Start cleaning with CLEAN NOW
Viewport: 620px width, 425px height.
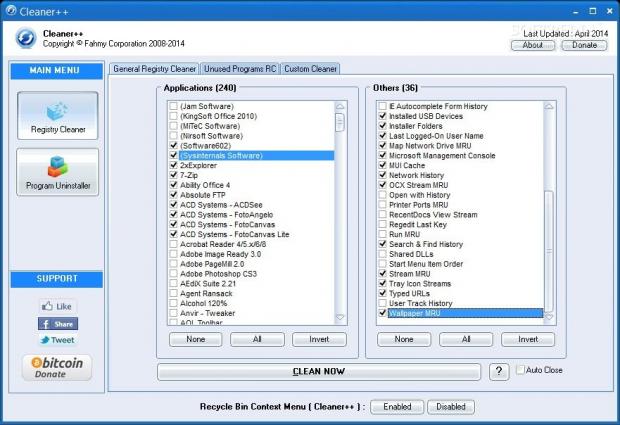coord(319,372)
